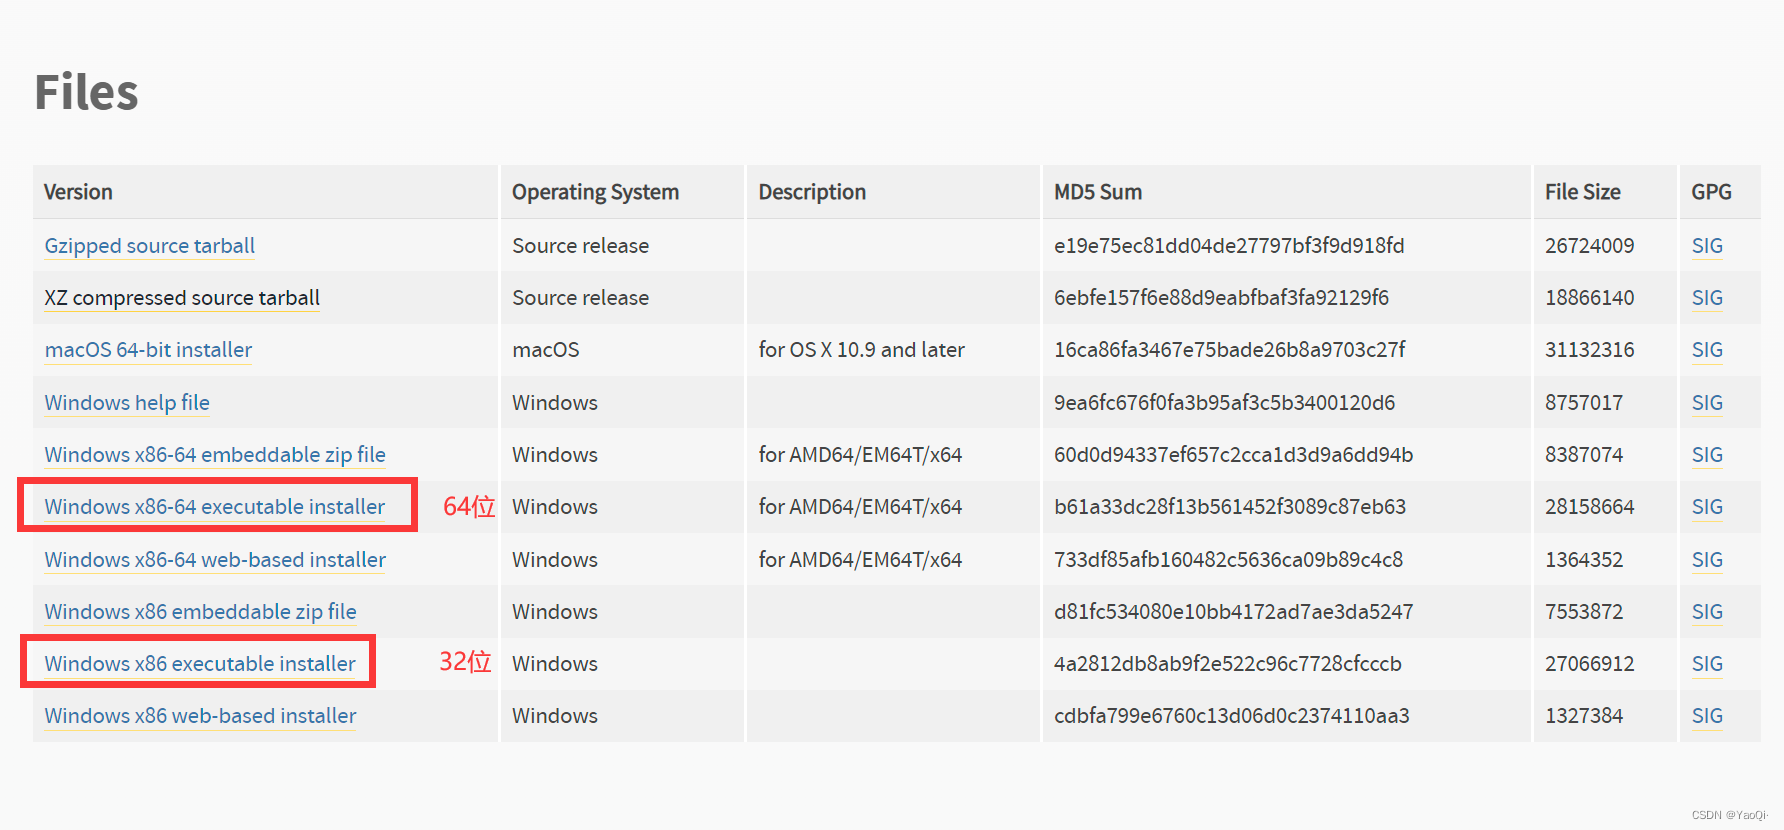
Task: Open SIG for x86-64 embeddable zip file
Action: click(x=1707, y=455)
